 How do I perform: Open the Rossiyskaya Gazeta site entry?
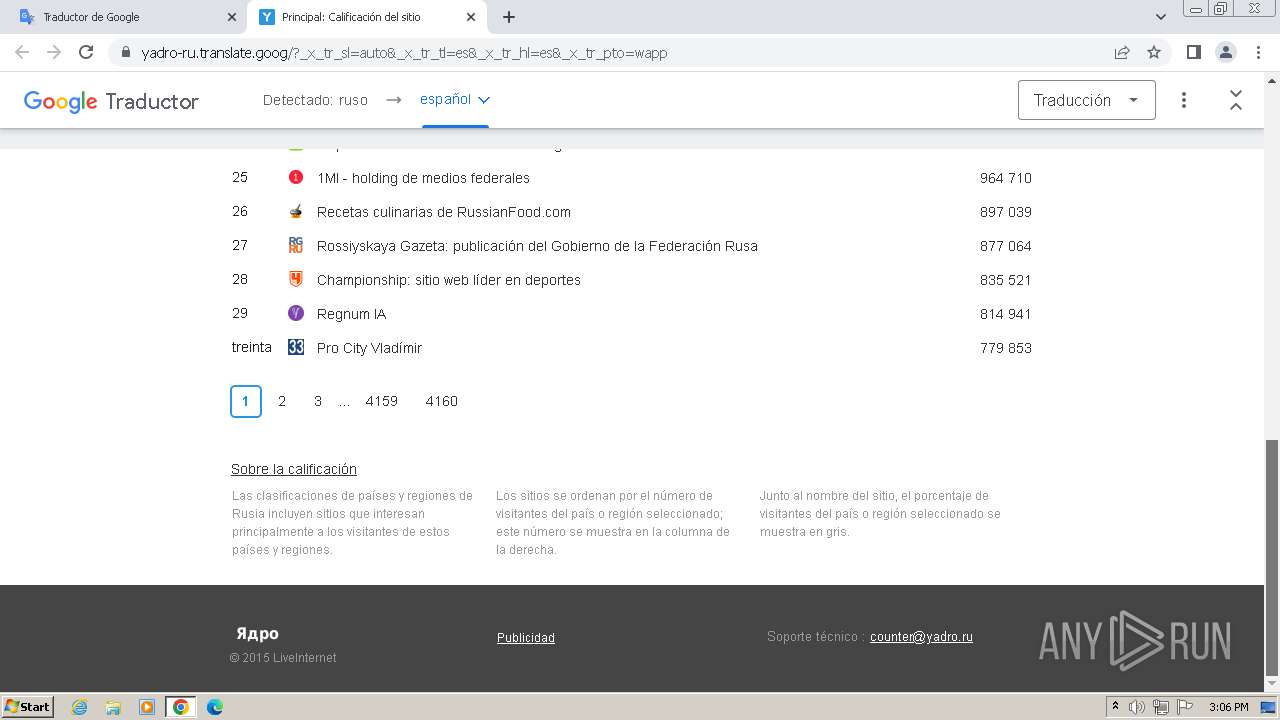point(537,246)
